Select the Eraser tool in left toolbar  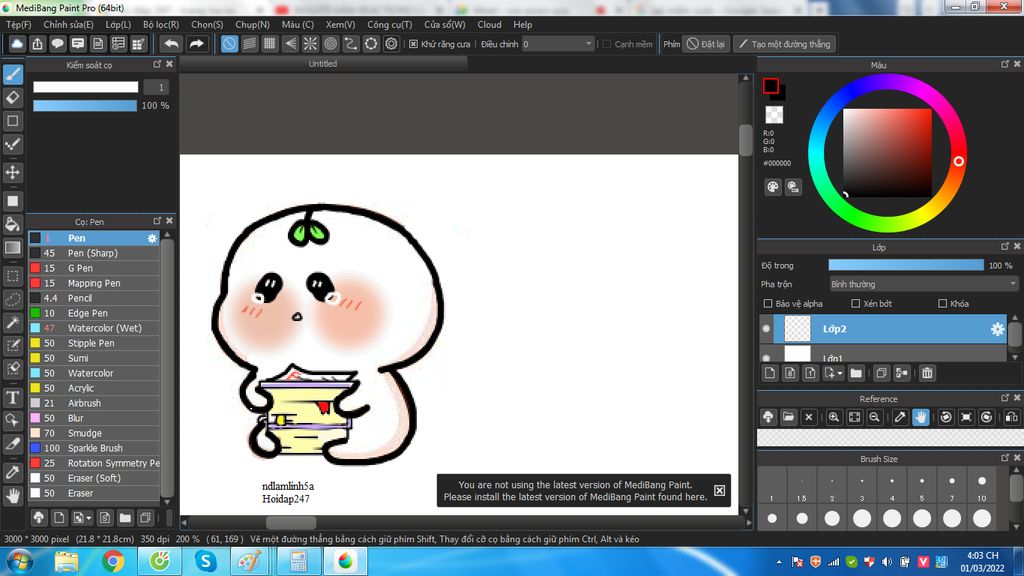[x=13, y=98]
